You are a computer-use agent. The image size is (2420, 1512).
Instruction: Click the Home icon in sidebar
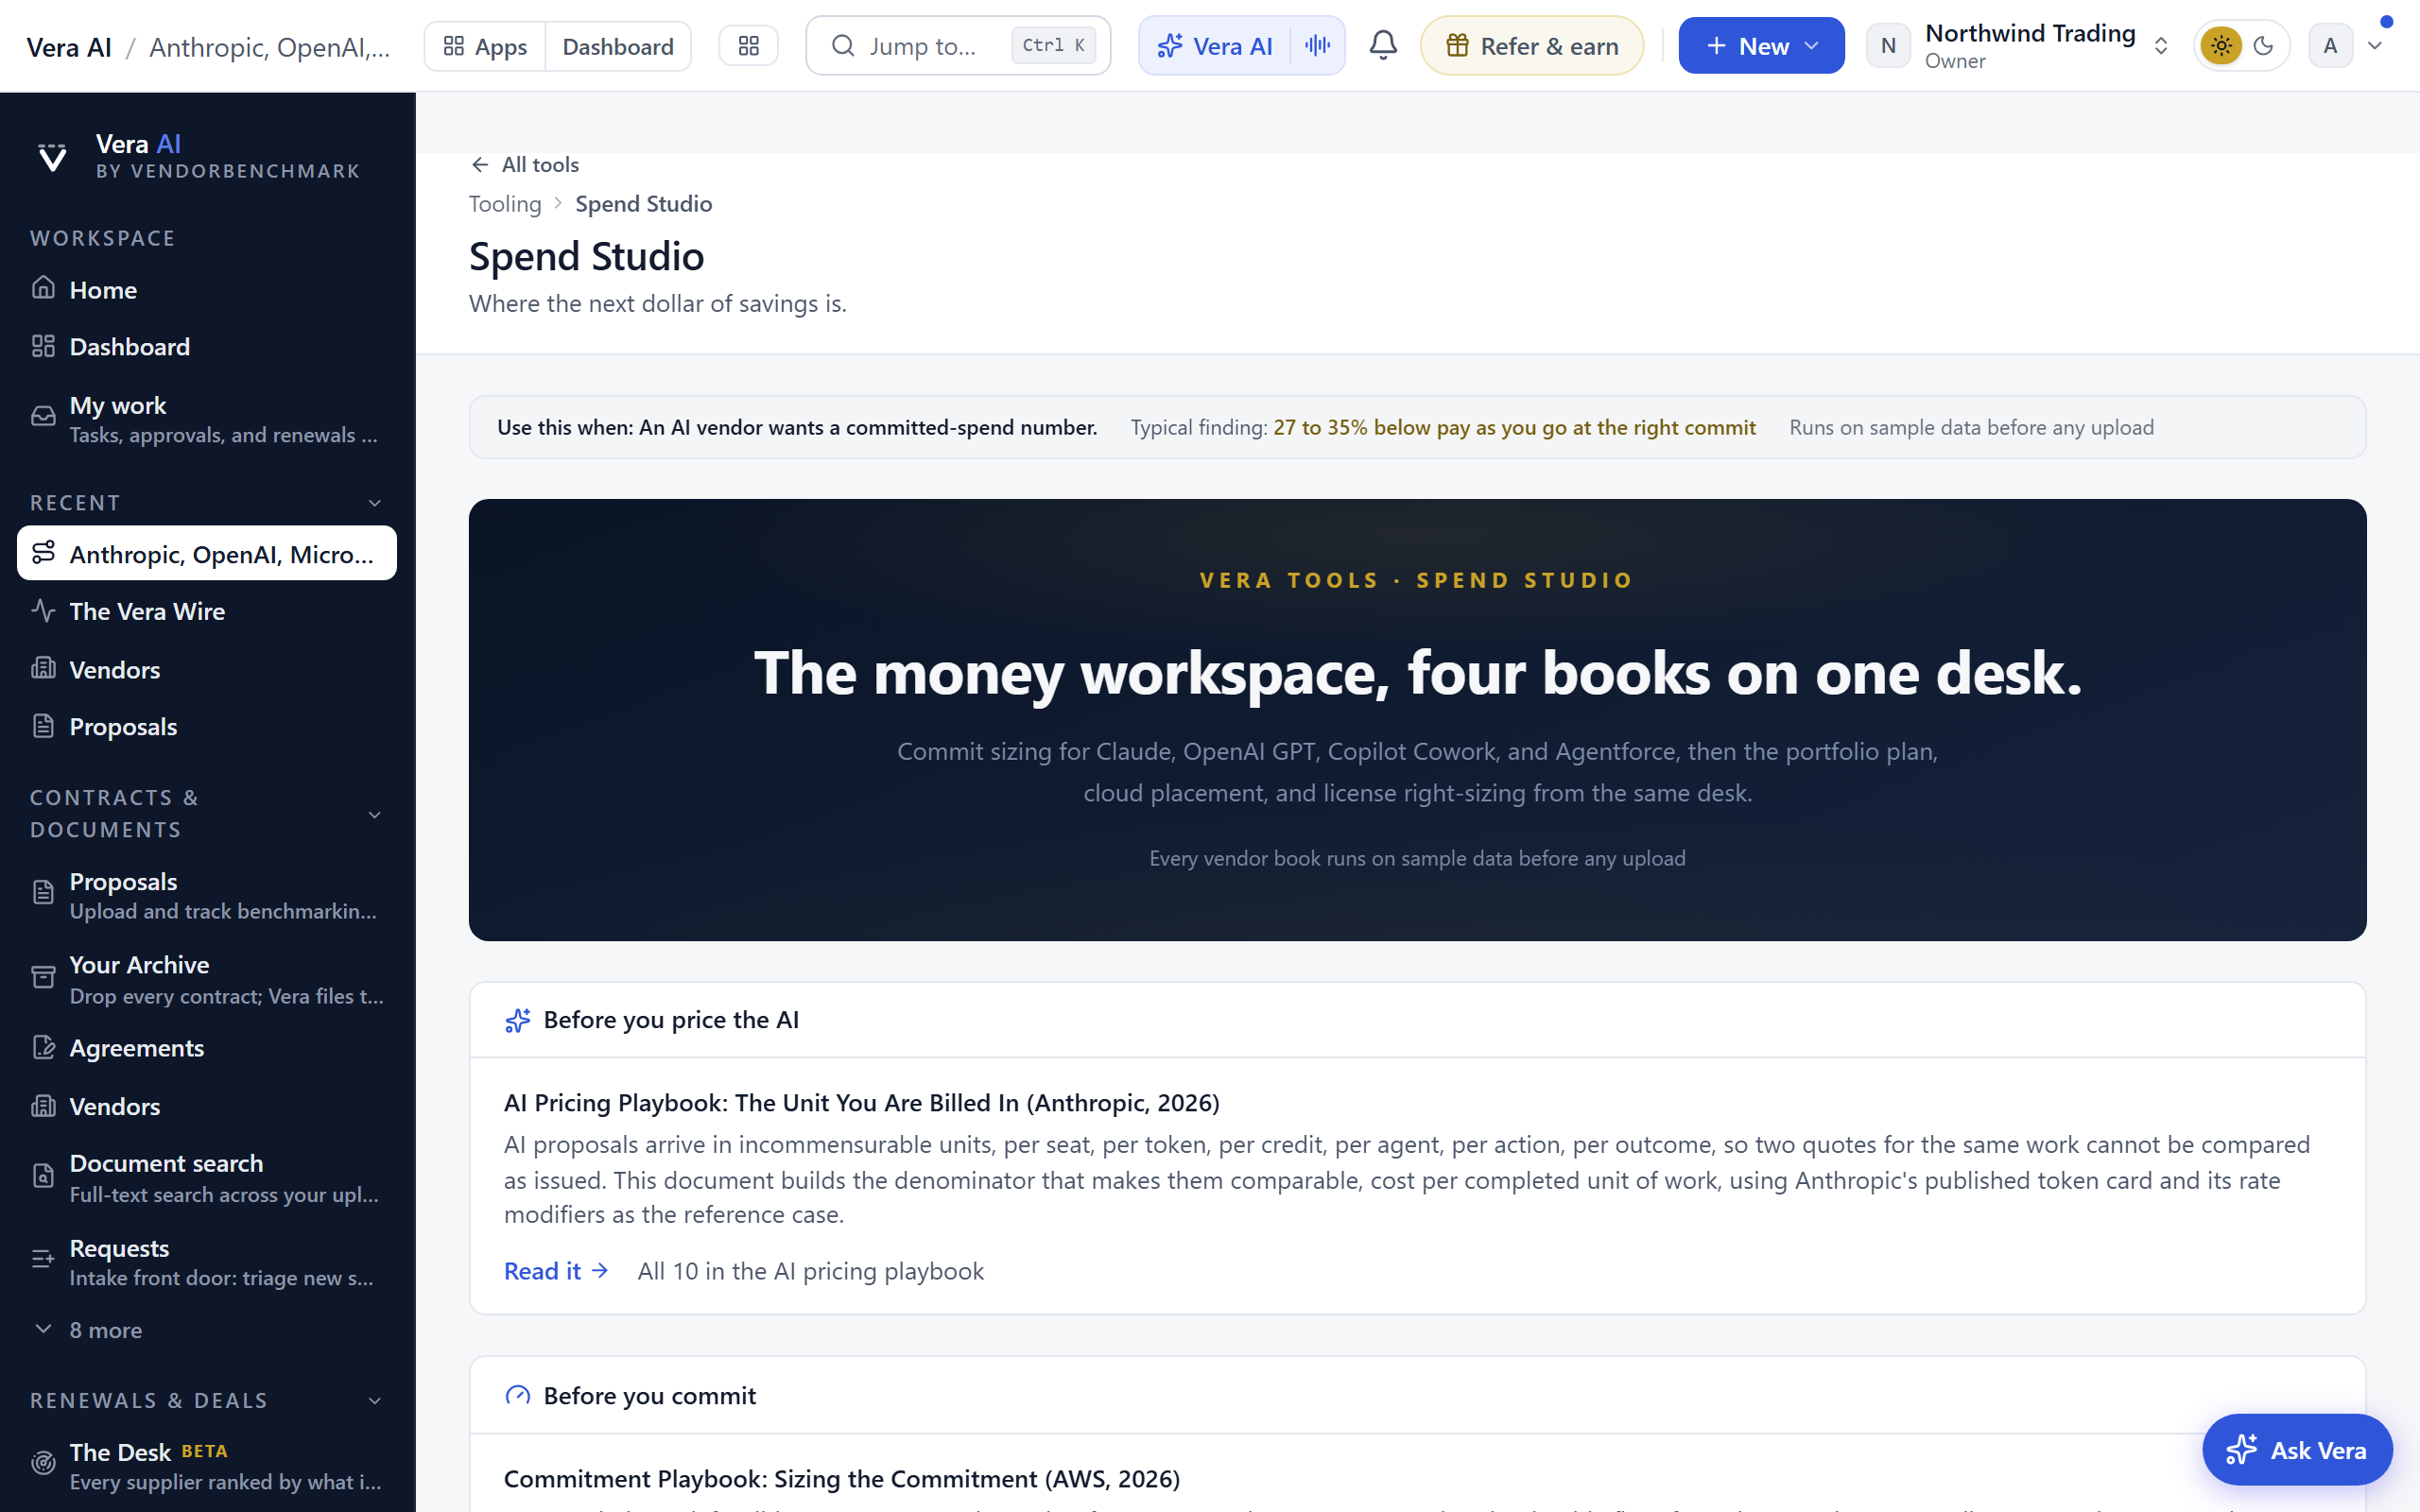point(43,289)
